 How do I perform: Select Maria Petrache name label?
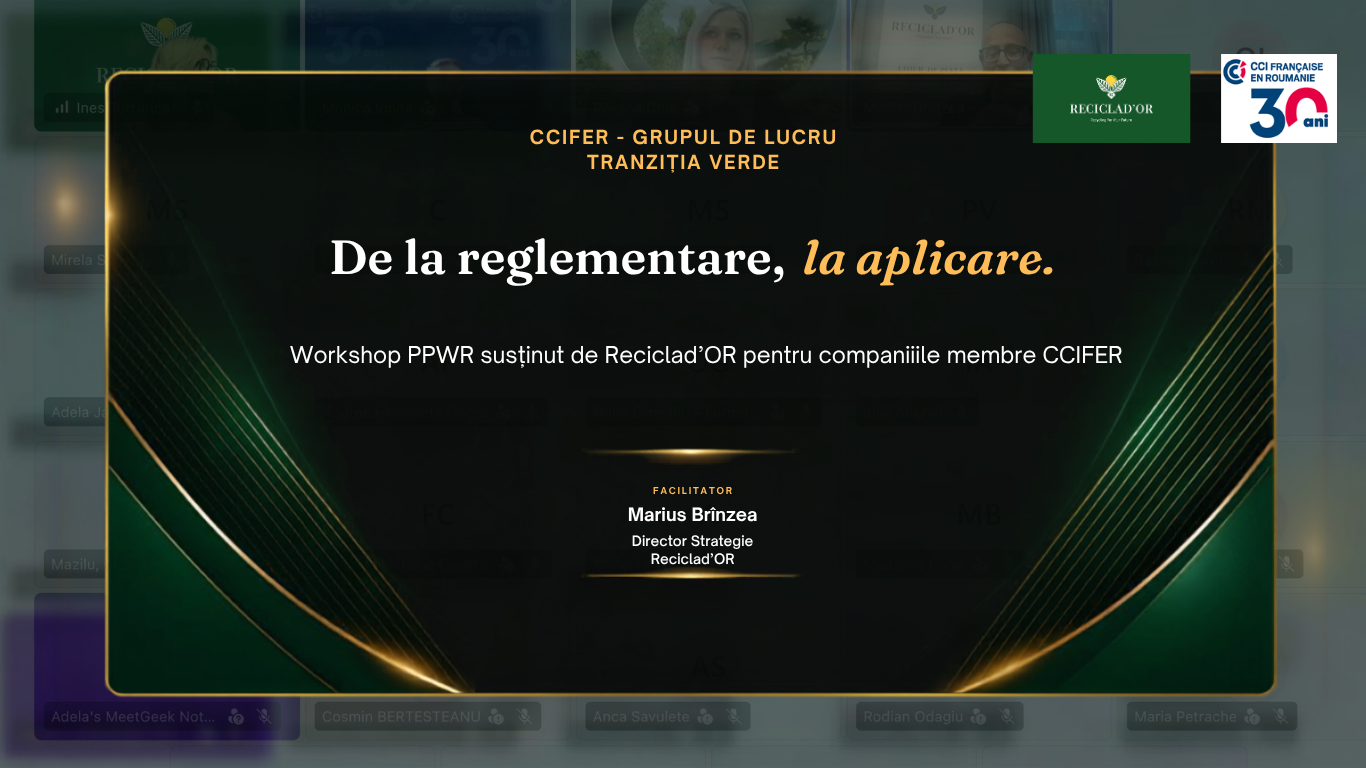(x=1185, y=717)
